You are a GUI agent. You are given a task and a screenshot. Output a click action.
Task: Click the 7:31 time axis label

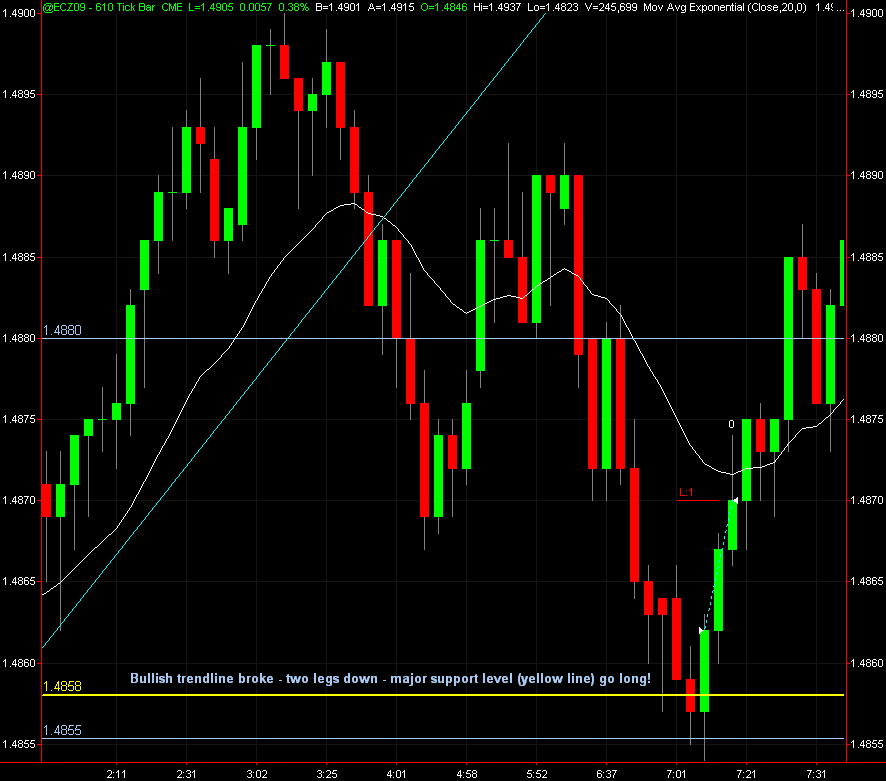816,774
